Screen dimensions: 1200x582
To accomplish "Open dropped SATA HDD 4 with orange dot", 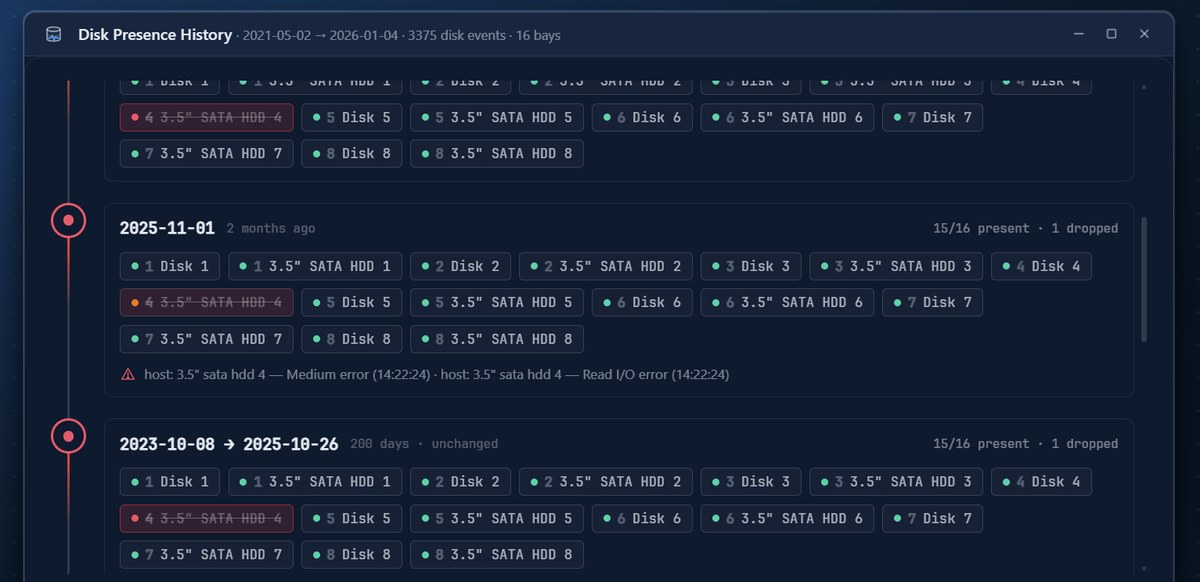I will pyautogui.click(x=206, y=302).
